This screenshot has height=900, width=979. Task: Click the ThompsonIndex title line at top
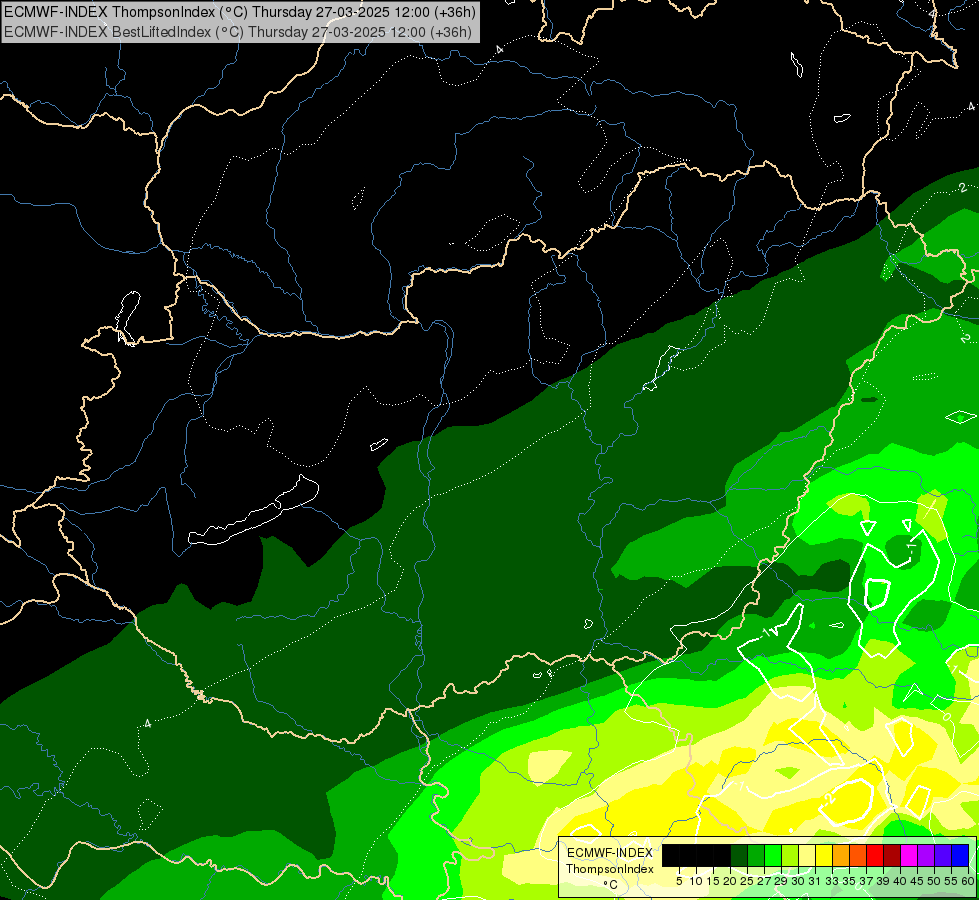(x=240, y=11)
